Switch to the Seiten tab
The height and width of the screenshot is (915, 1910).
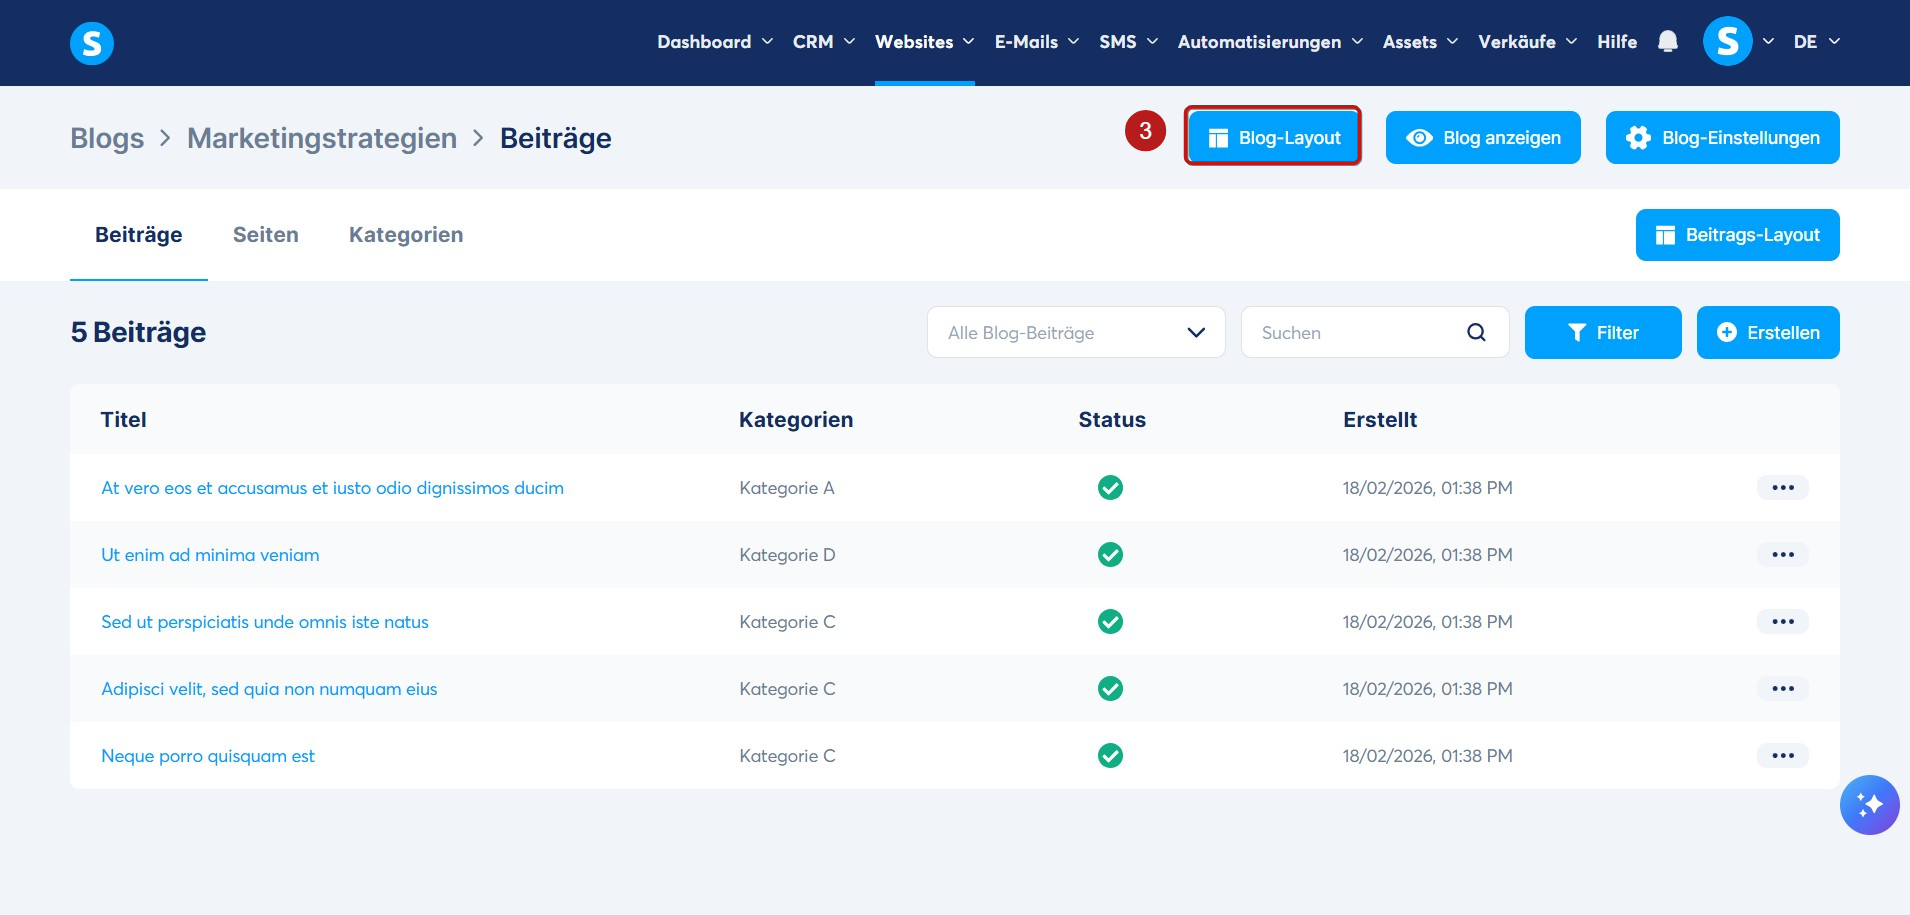click(x=266, y=235)
